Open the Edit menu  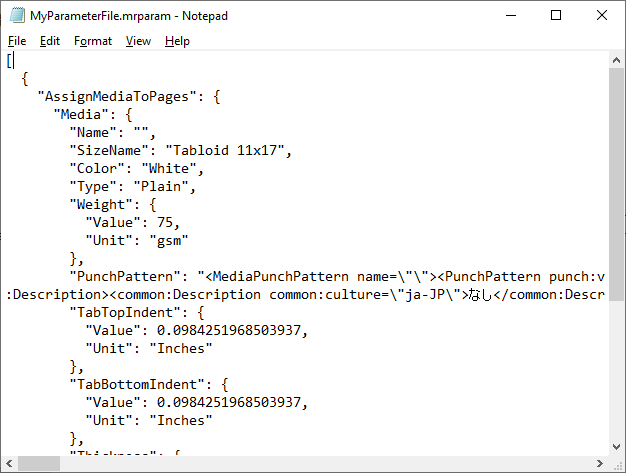pyautogui.click(x=50, y=41)
